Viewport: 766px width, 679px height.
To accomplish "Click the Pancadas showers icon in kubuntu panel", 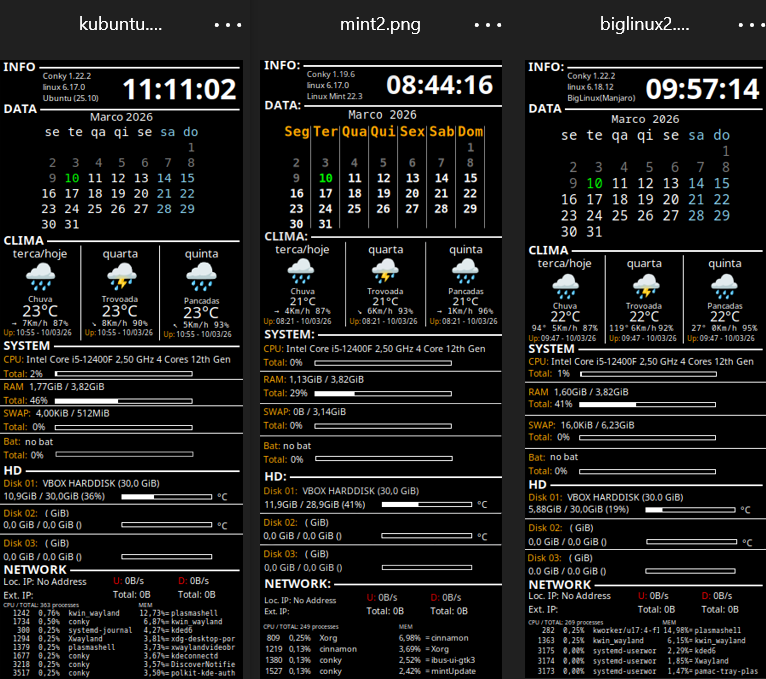I will pyautogui.click(x=201, y=277).
